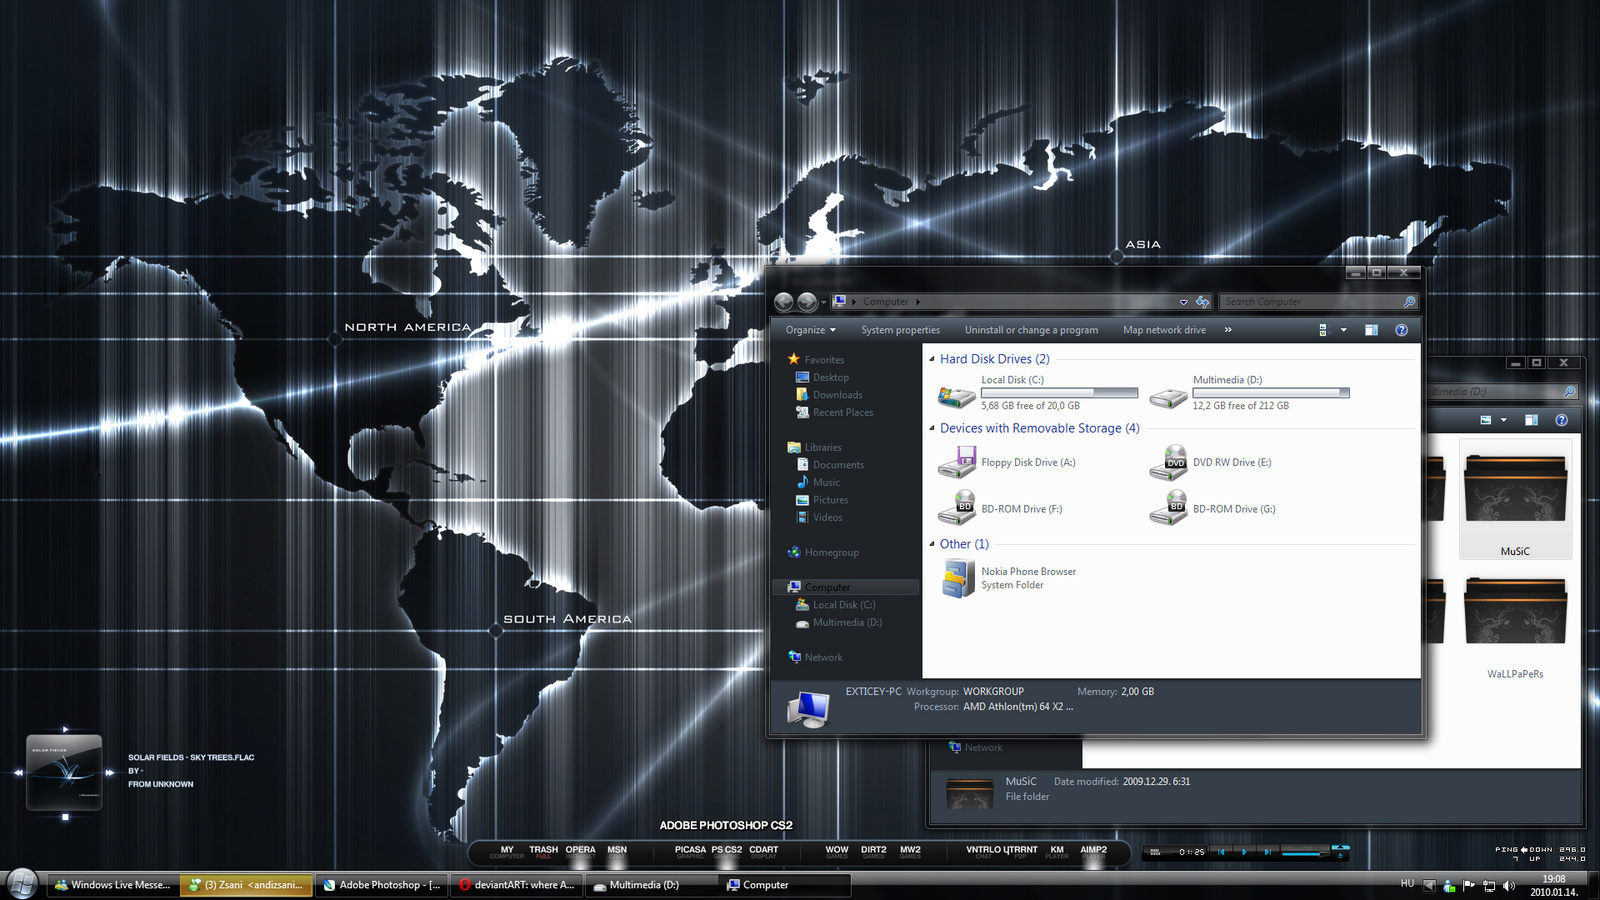
Task: Click System properties in toolbar
Action: pos(901,330)
